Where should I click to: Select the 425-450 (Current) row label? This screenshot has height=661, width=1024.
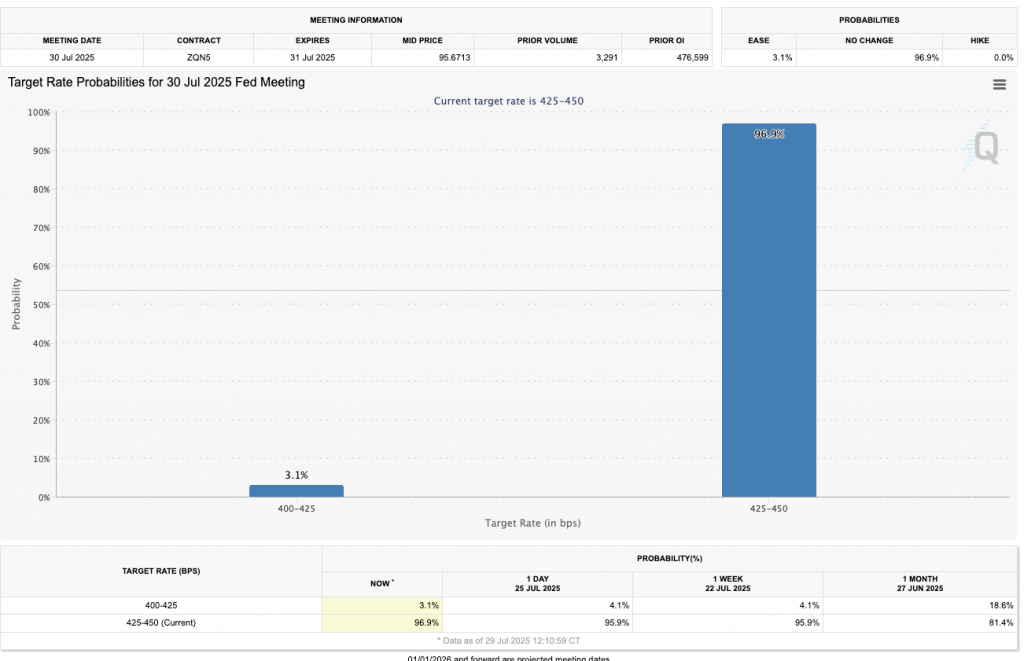[162, 622]
